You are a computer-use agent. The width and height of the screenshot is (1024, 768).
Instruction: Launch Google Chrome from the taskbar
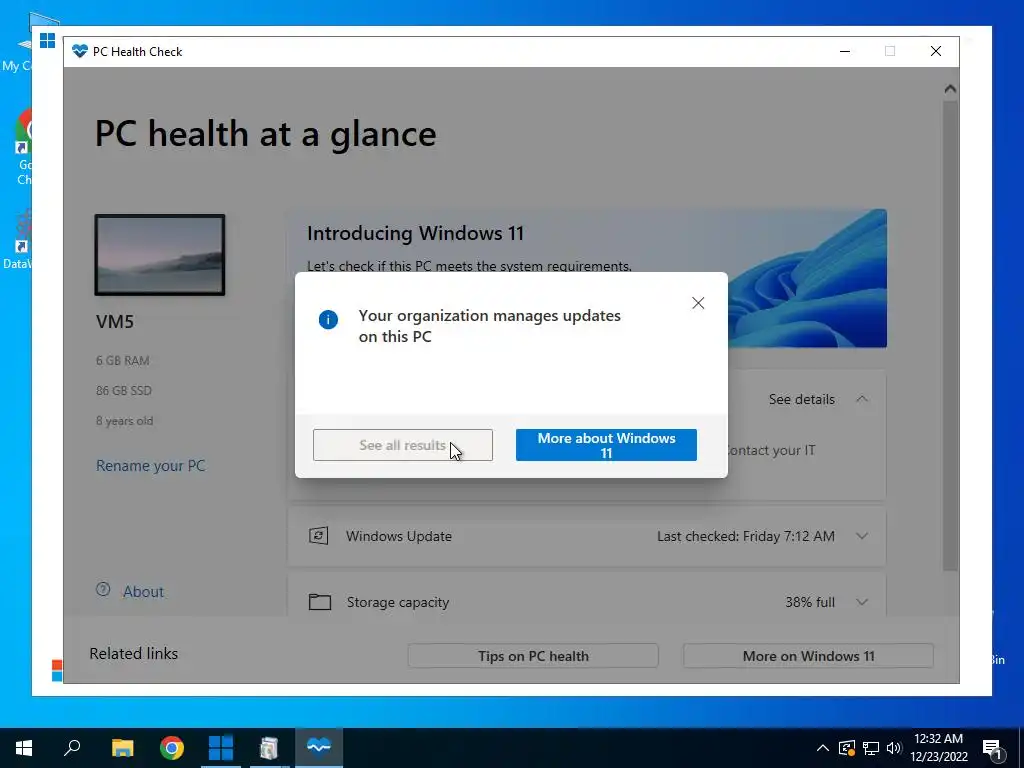coord(172,748)
